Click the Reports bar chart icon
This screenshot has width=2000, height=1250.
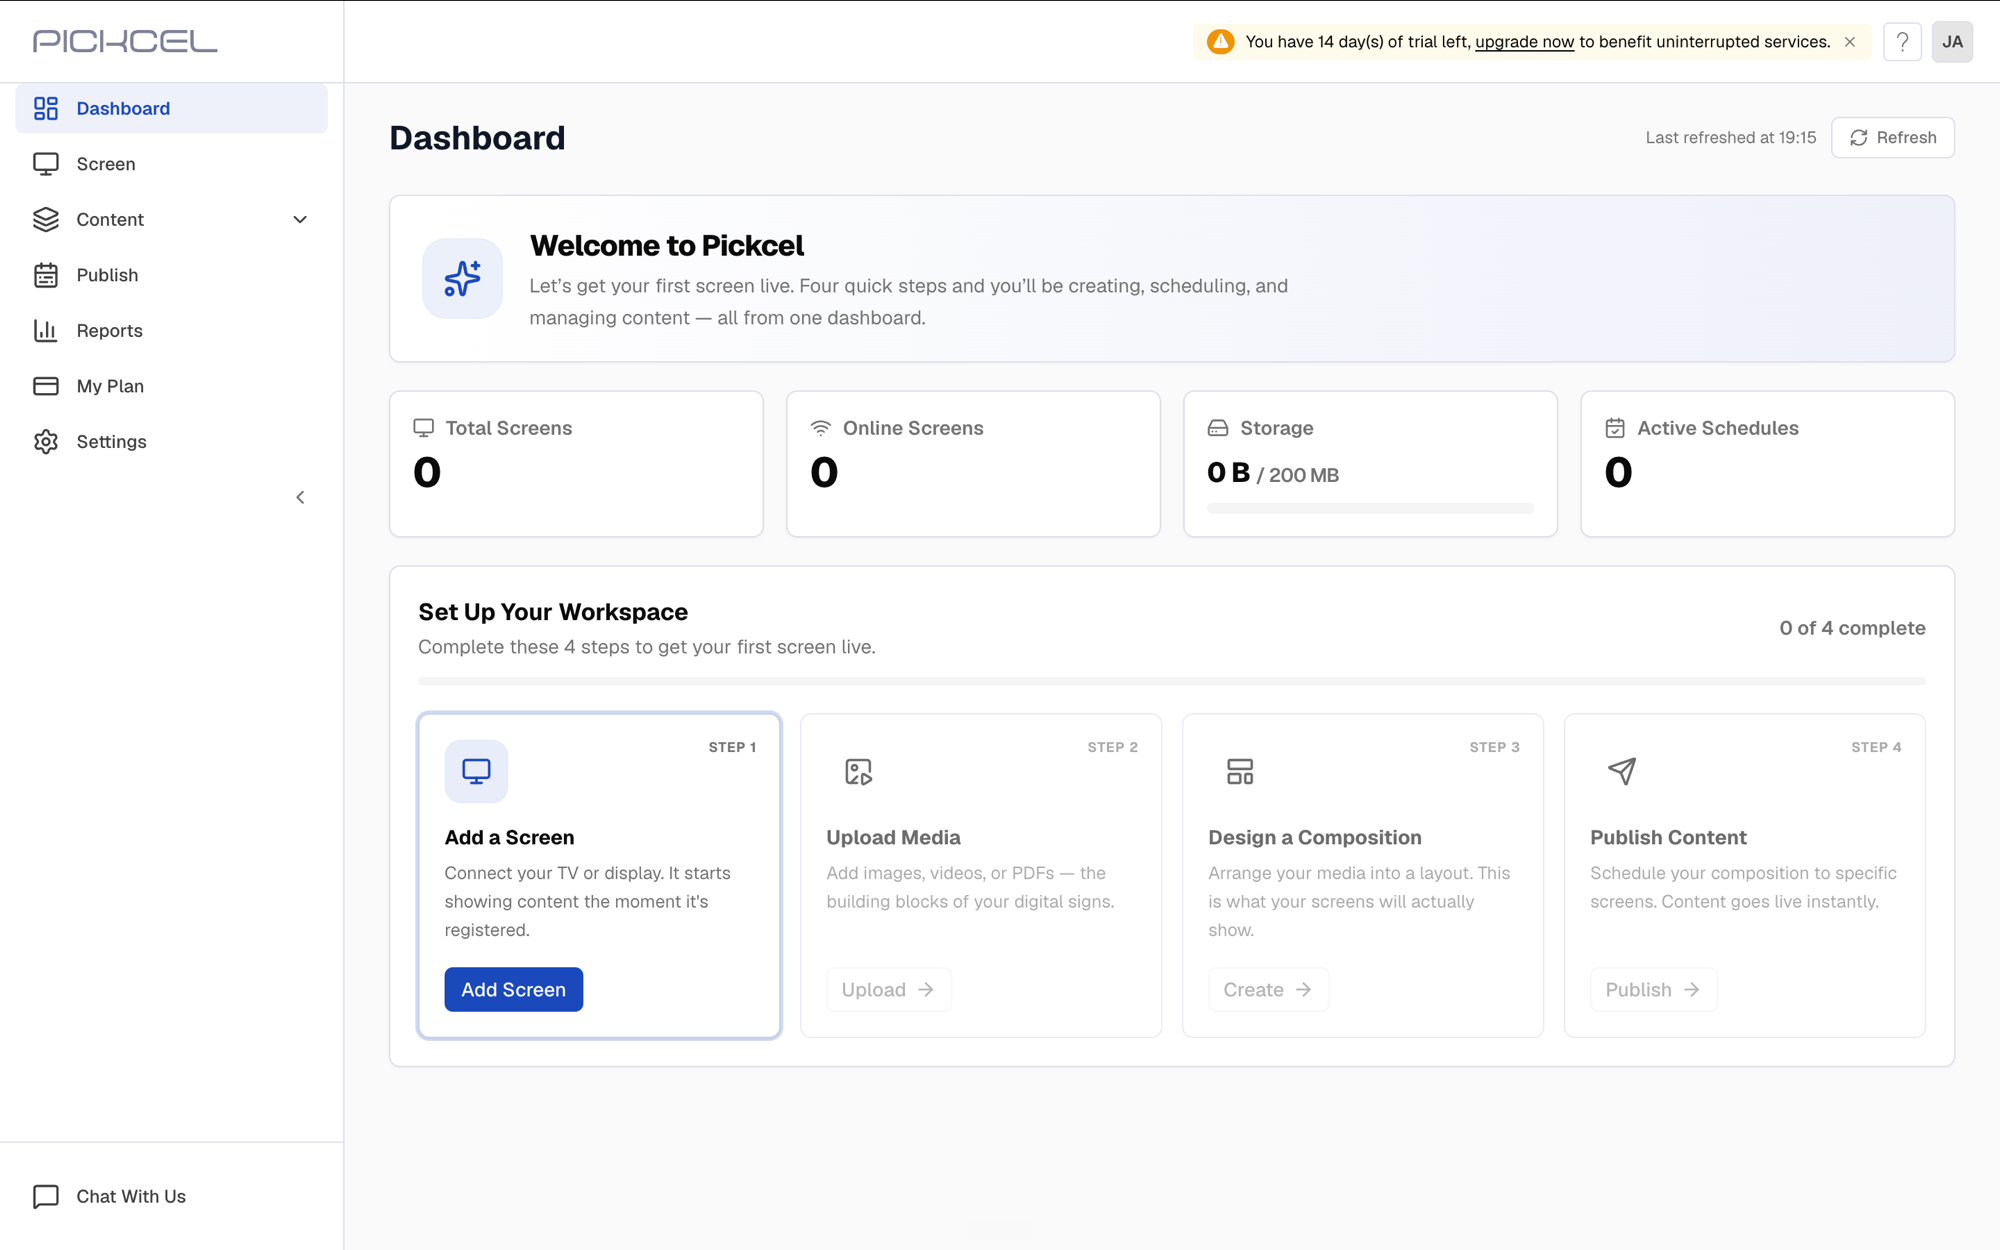click(x=46, y=330)
